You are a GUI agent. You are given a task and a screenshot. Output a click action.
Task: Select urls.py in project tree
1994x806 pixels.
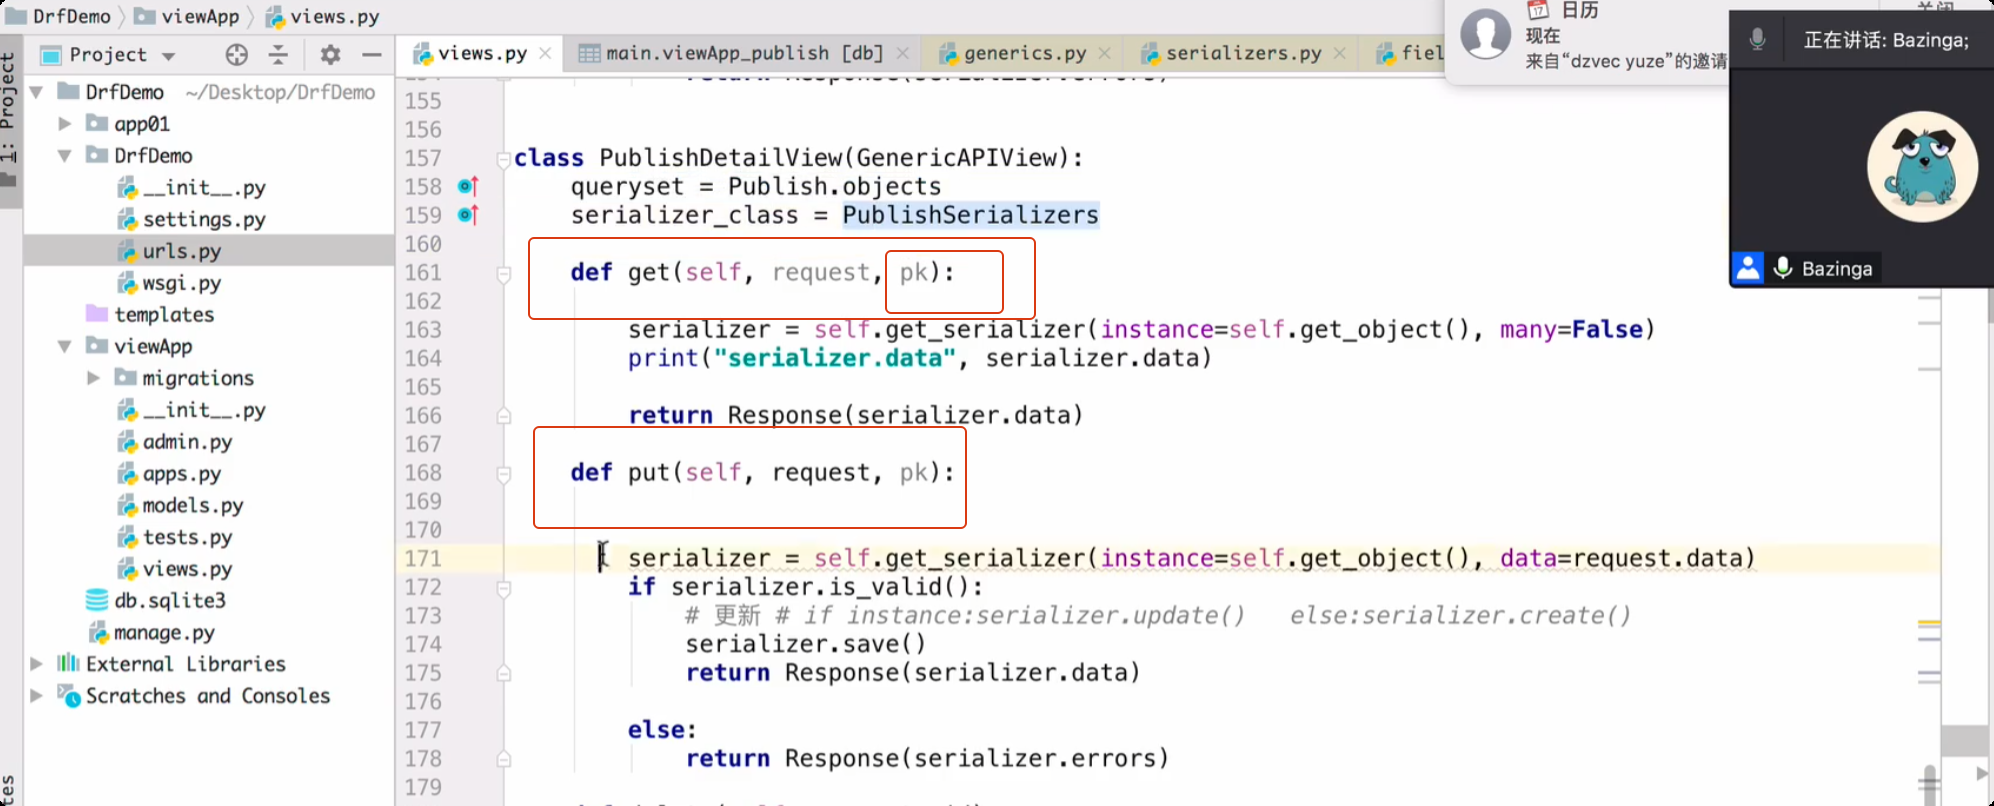[x=181, y=251]
